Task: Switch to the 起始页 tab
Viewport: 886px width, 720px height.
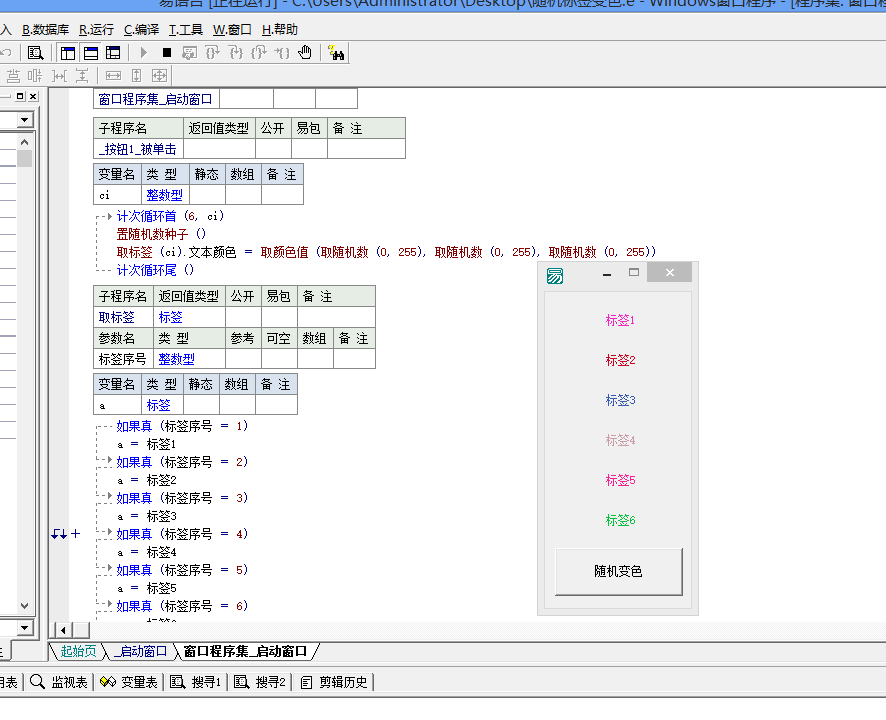Action: (78, 652)
